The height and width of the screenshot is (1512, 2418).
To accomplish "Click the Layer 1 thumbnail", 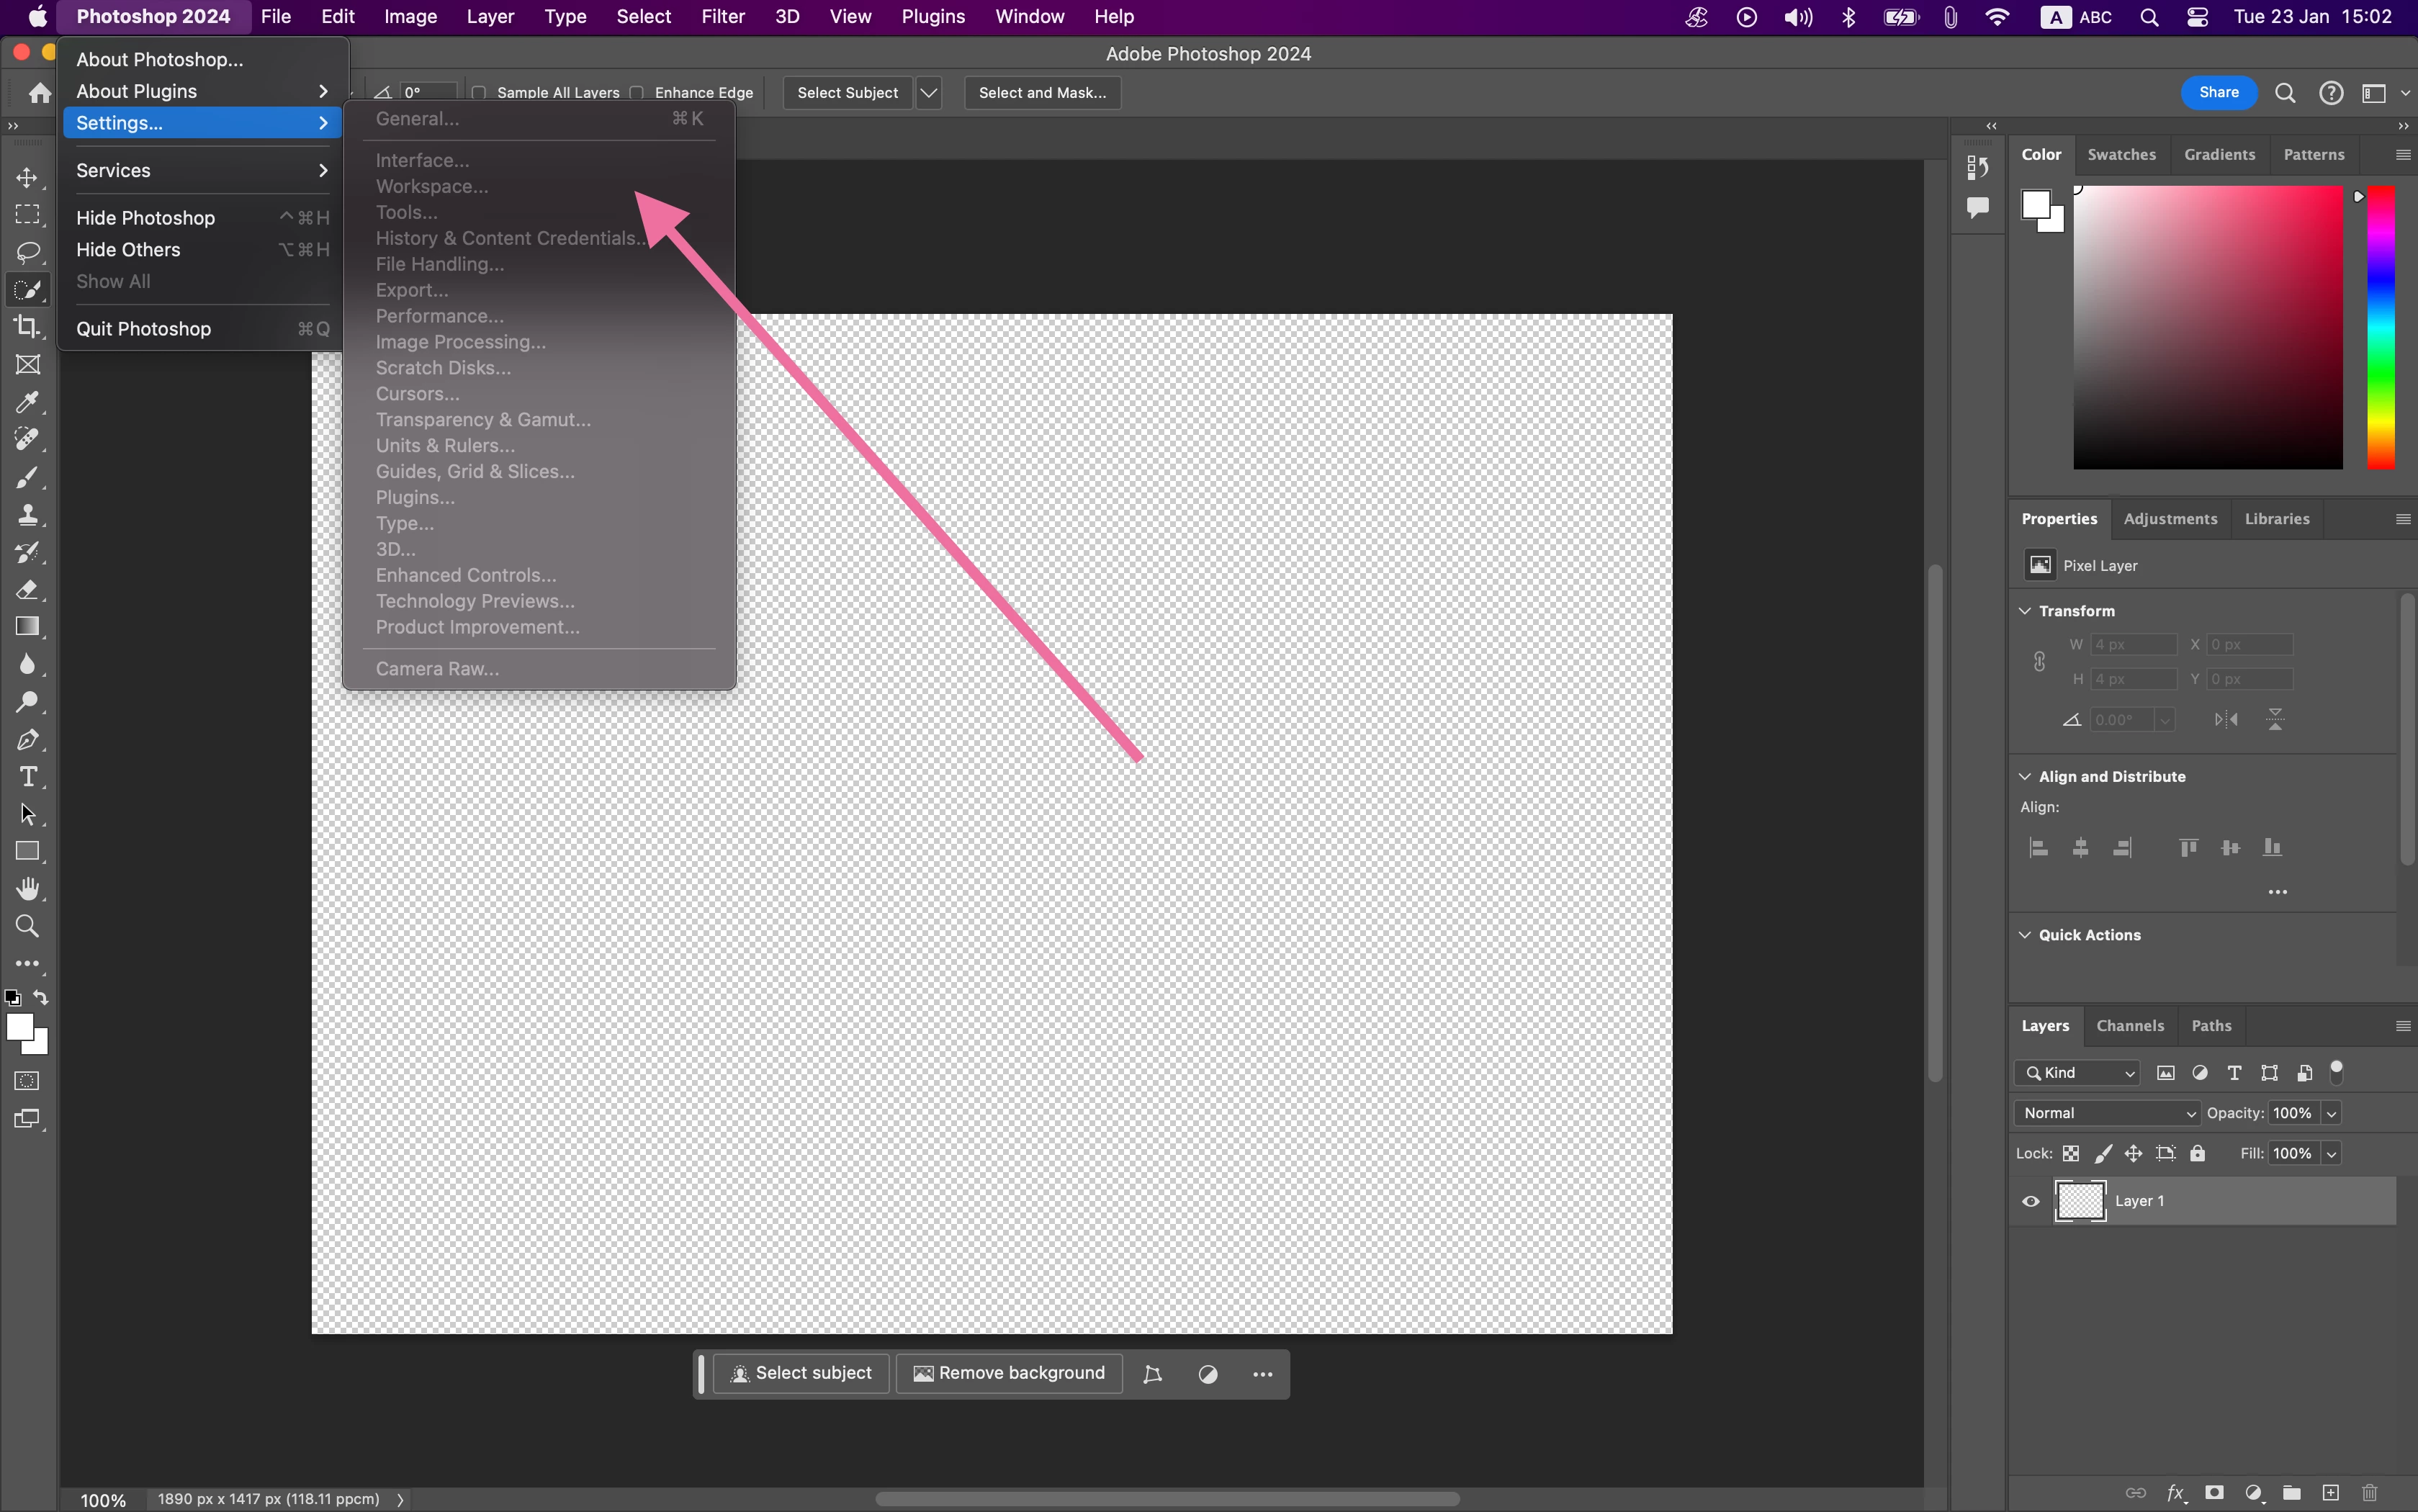I will point(2080,1201).
